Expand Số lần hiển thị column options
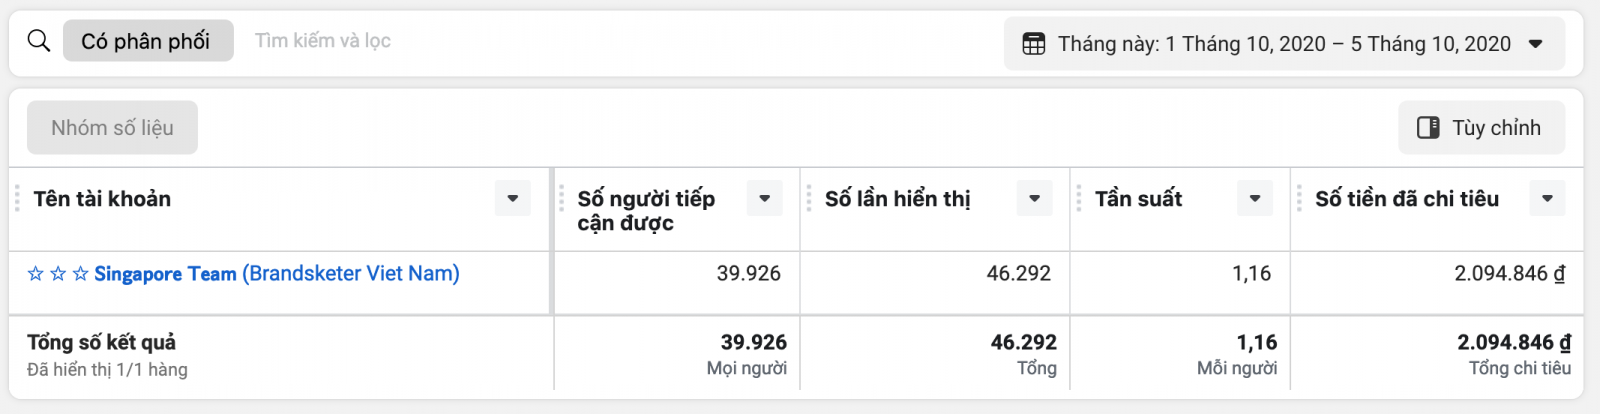Viewport: 1600px width, 414px height. 1034,198
